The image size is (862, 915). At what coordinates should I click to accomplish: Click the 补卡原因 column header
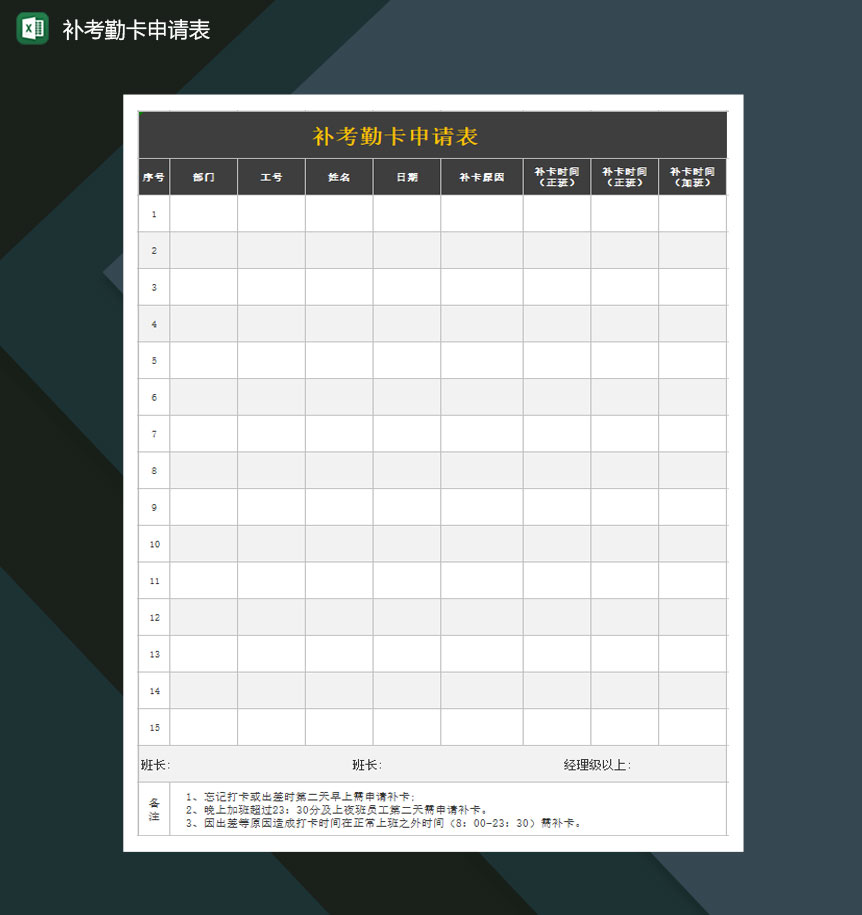[x=482, y=176]
